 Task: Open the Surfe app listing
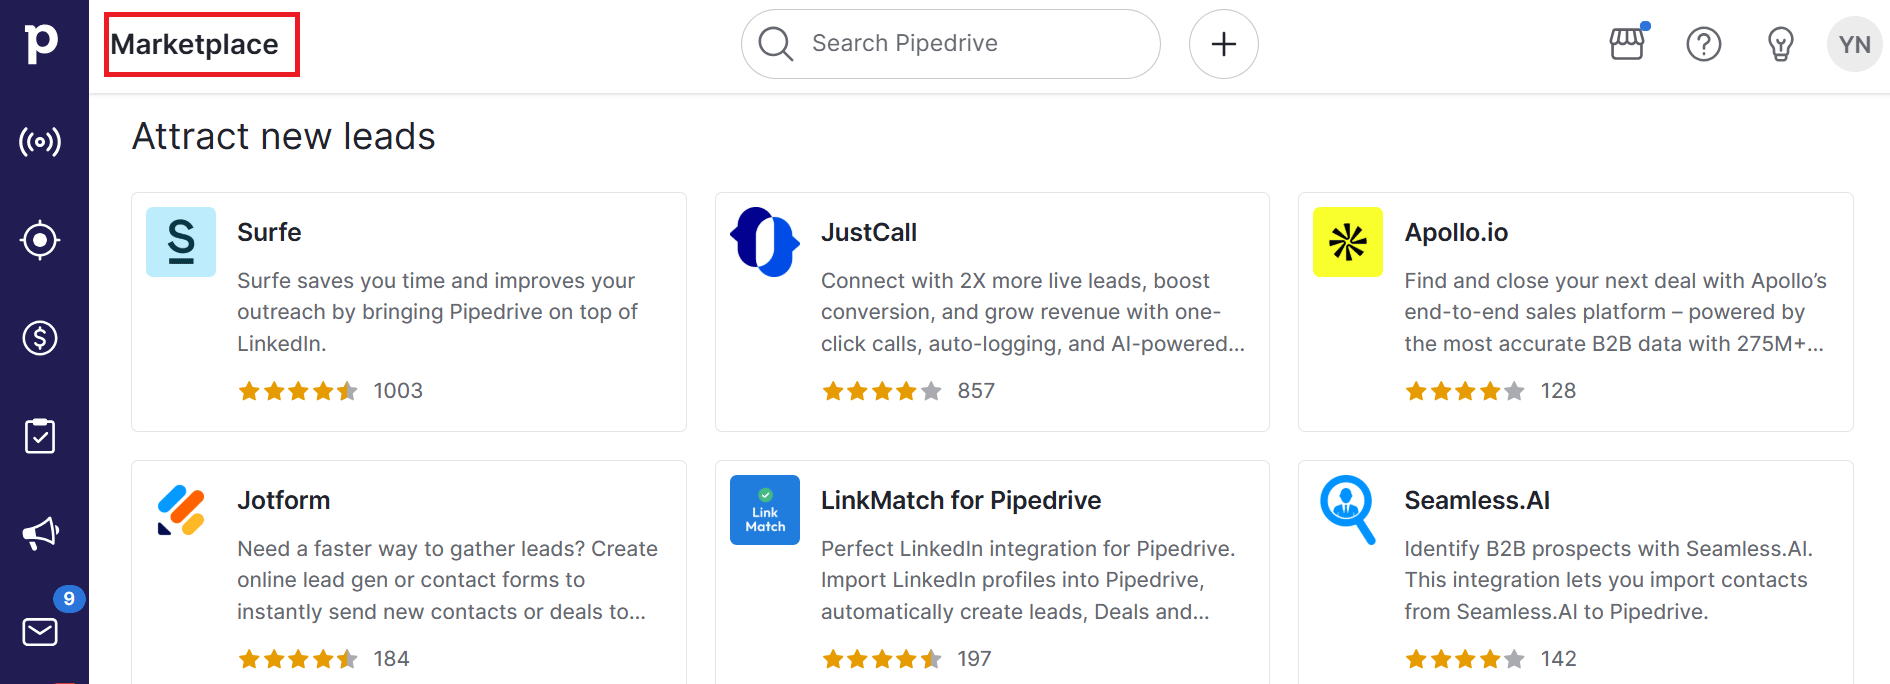coord(408,311)
